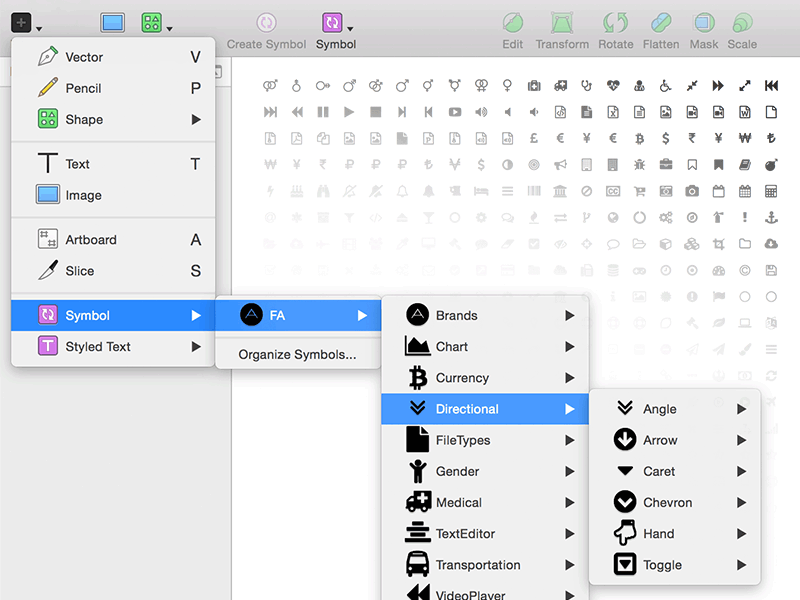Select the Edit tool in the toolbar

512,30
